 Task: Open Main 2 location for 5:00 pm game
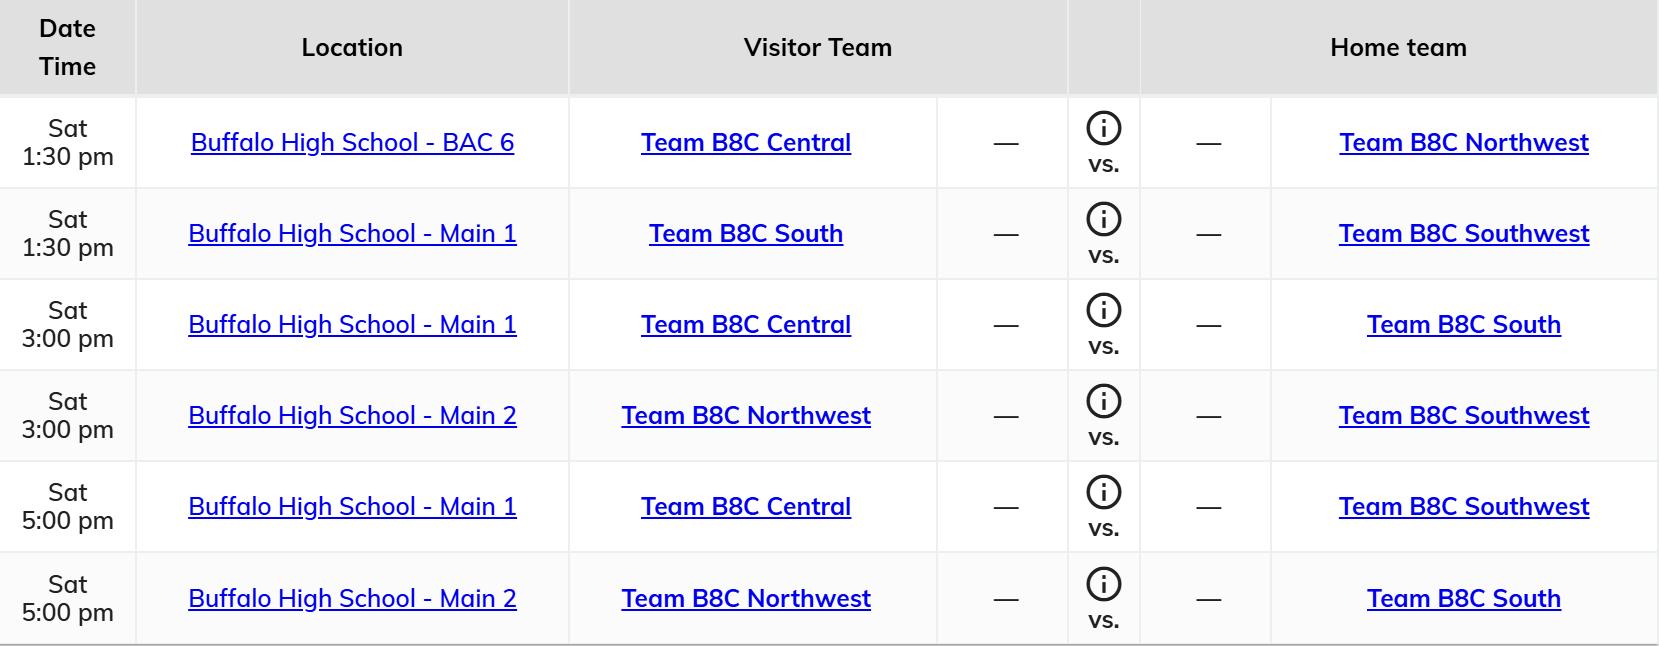(x=352, y=598)
